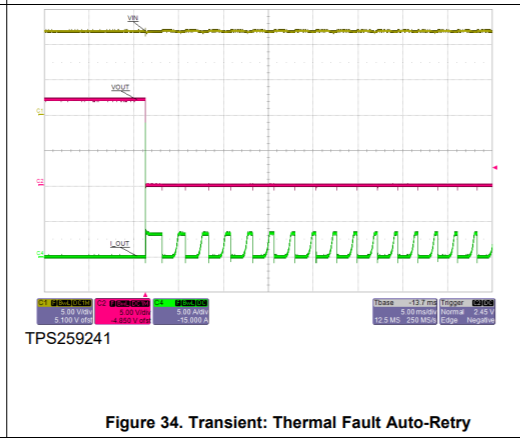
Task: Select the pink trigger position arrow below the grid
Action: pyautogui.click(x=145, y=295)
